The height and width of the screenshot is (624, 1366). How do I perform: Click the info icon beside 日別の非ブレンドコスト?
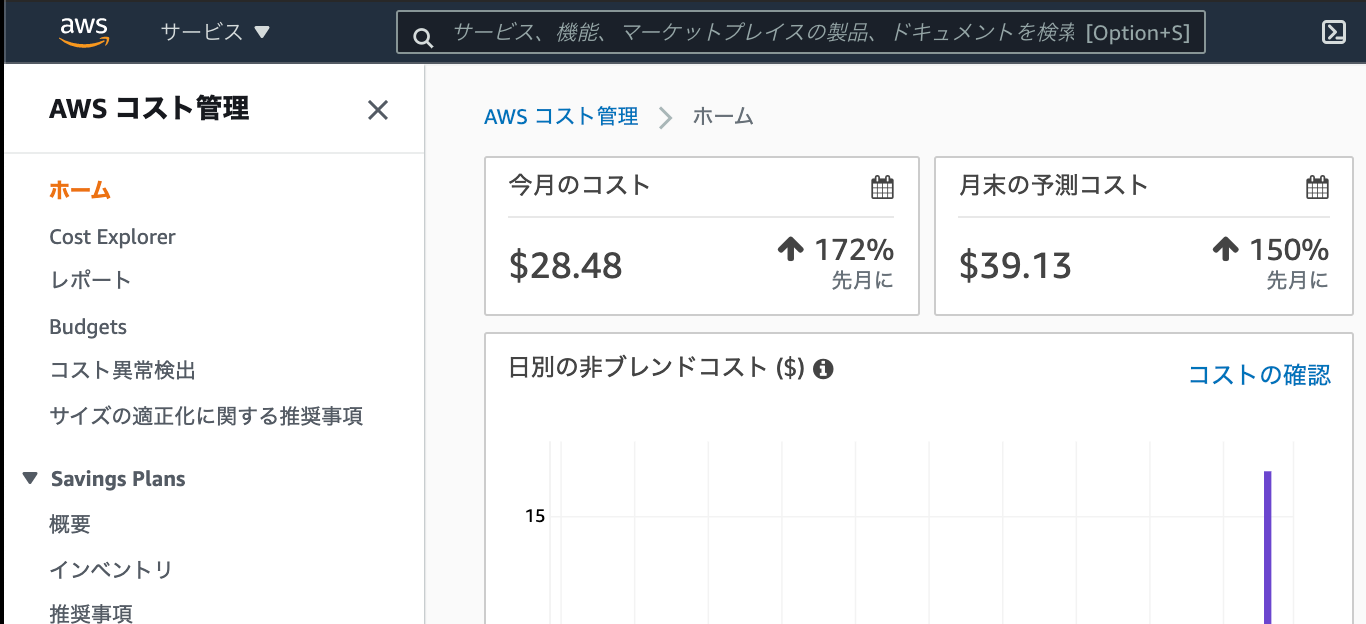click(x=823, y=369)
